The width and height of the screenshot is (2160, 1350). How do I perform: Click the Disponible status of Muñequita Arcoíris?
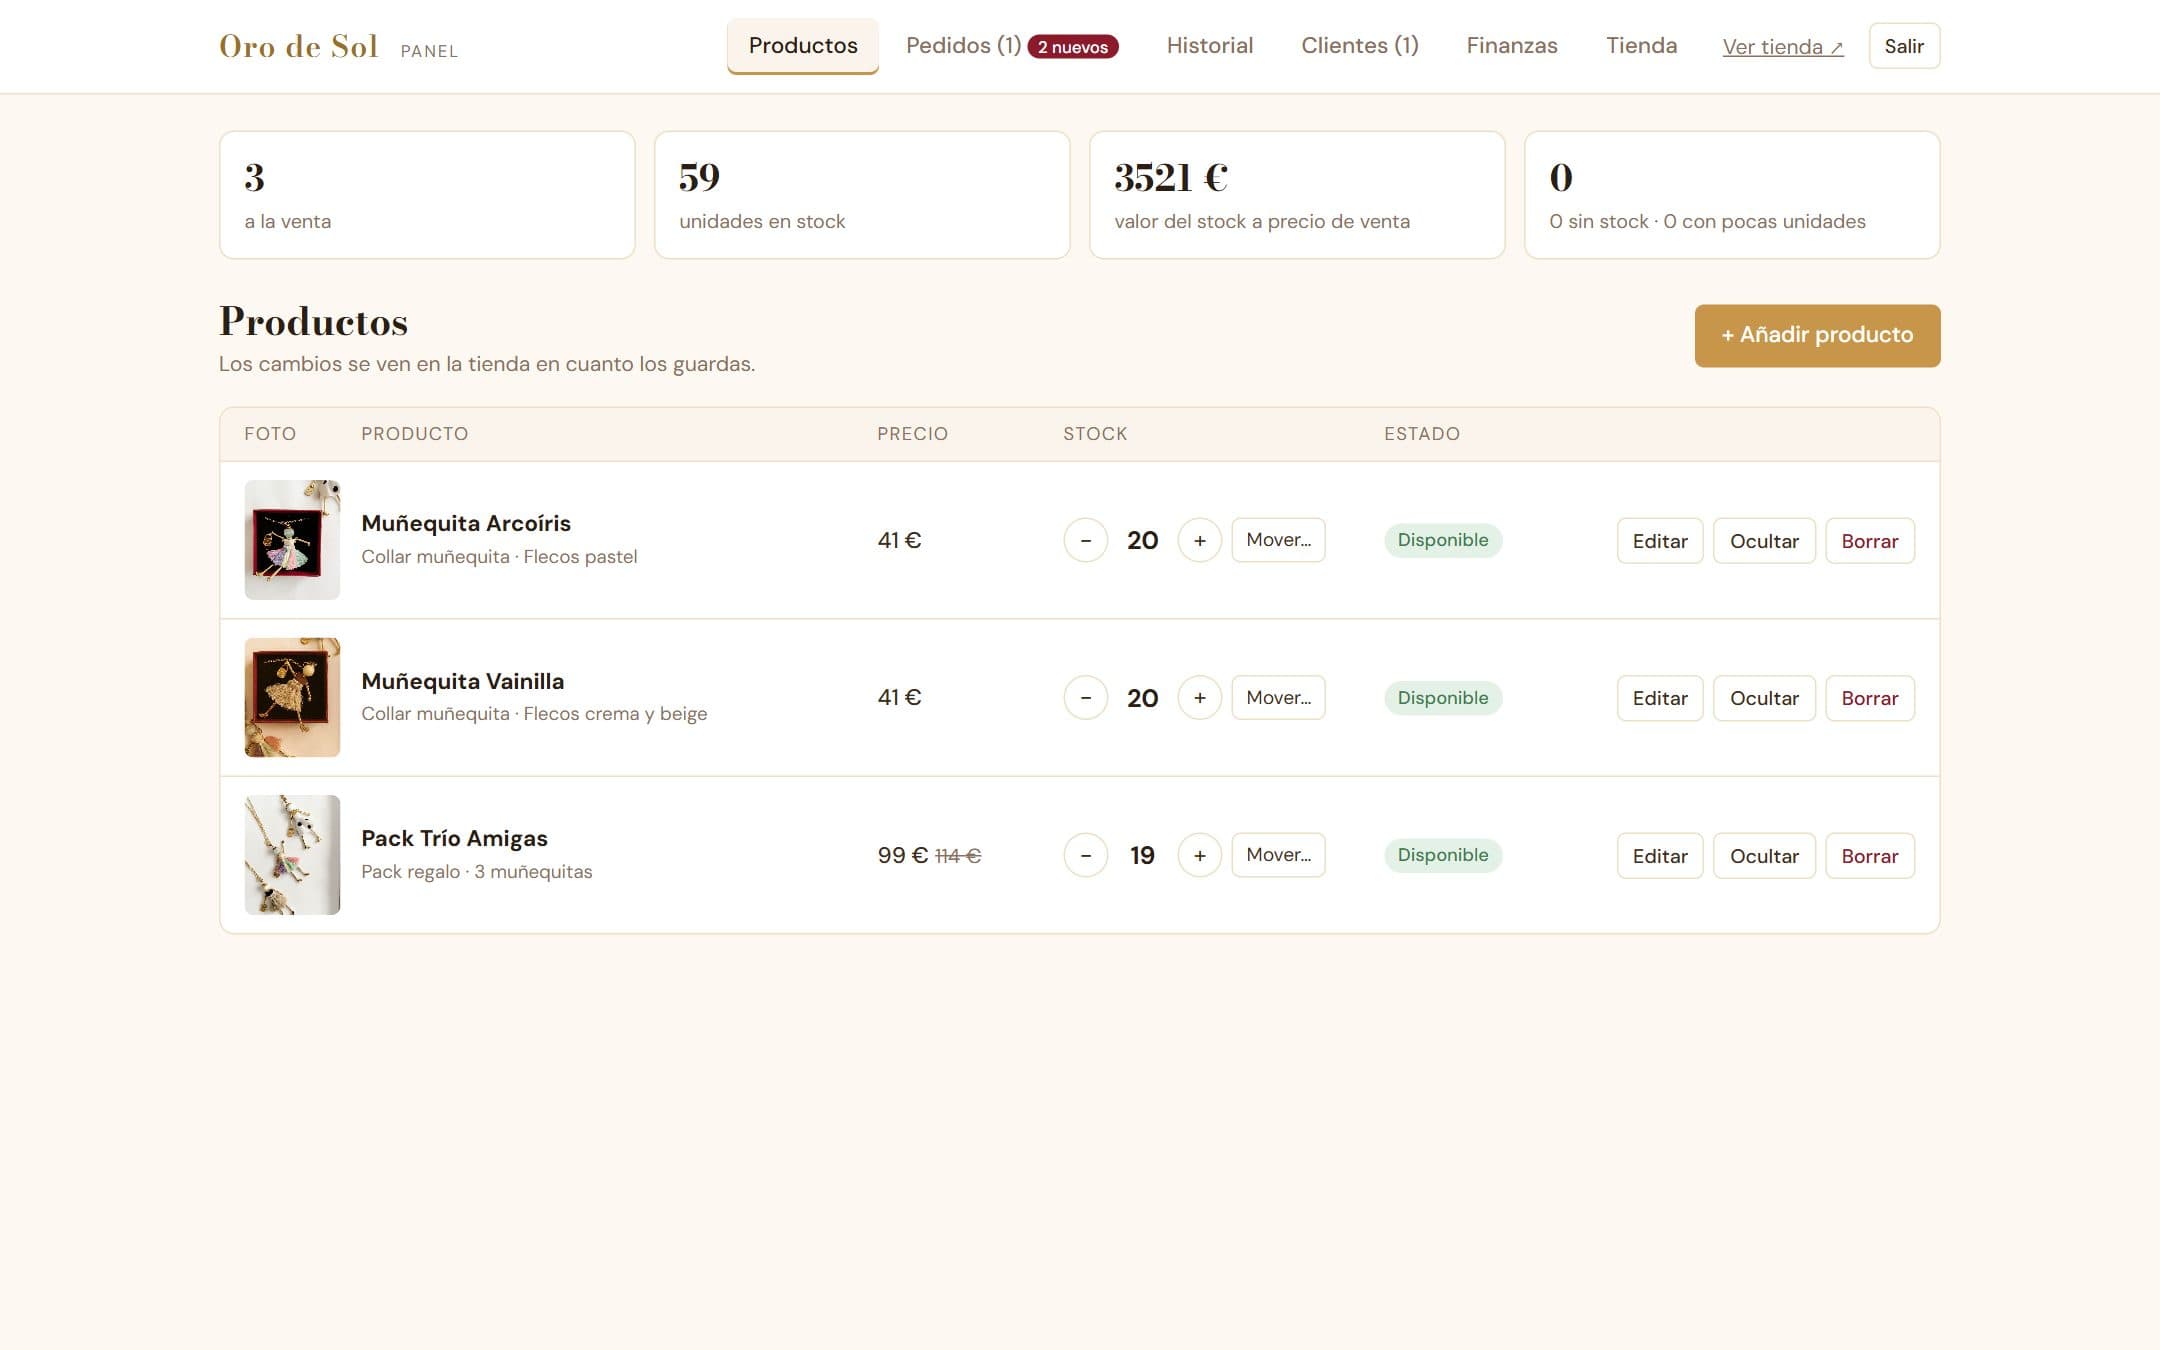click(1443, 540)
